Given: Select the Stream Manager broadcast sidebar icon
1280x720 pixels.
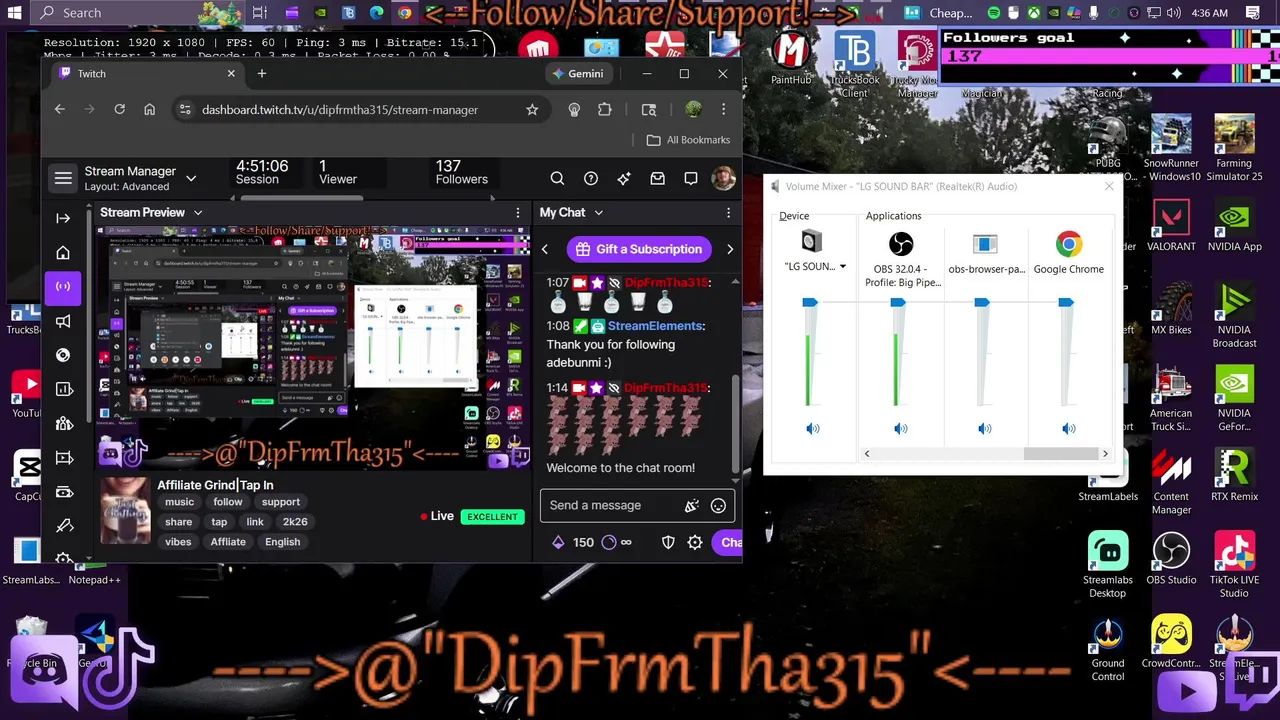Looking at the screenshot, I should [x=63, y=287].
